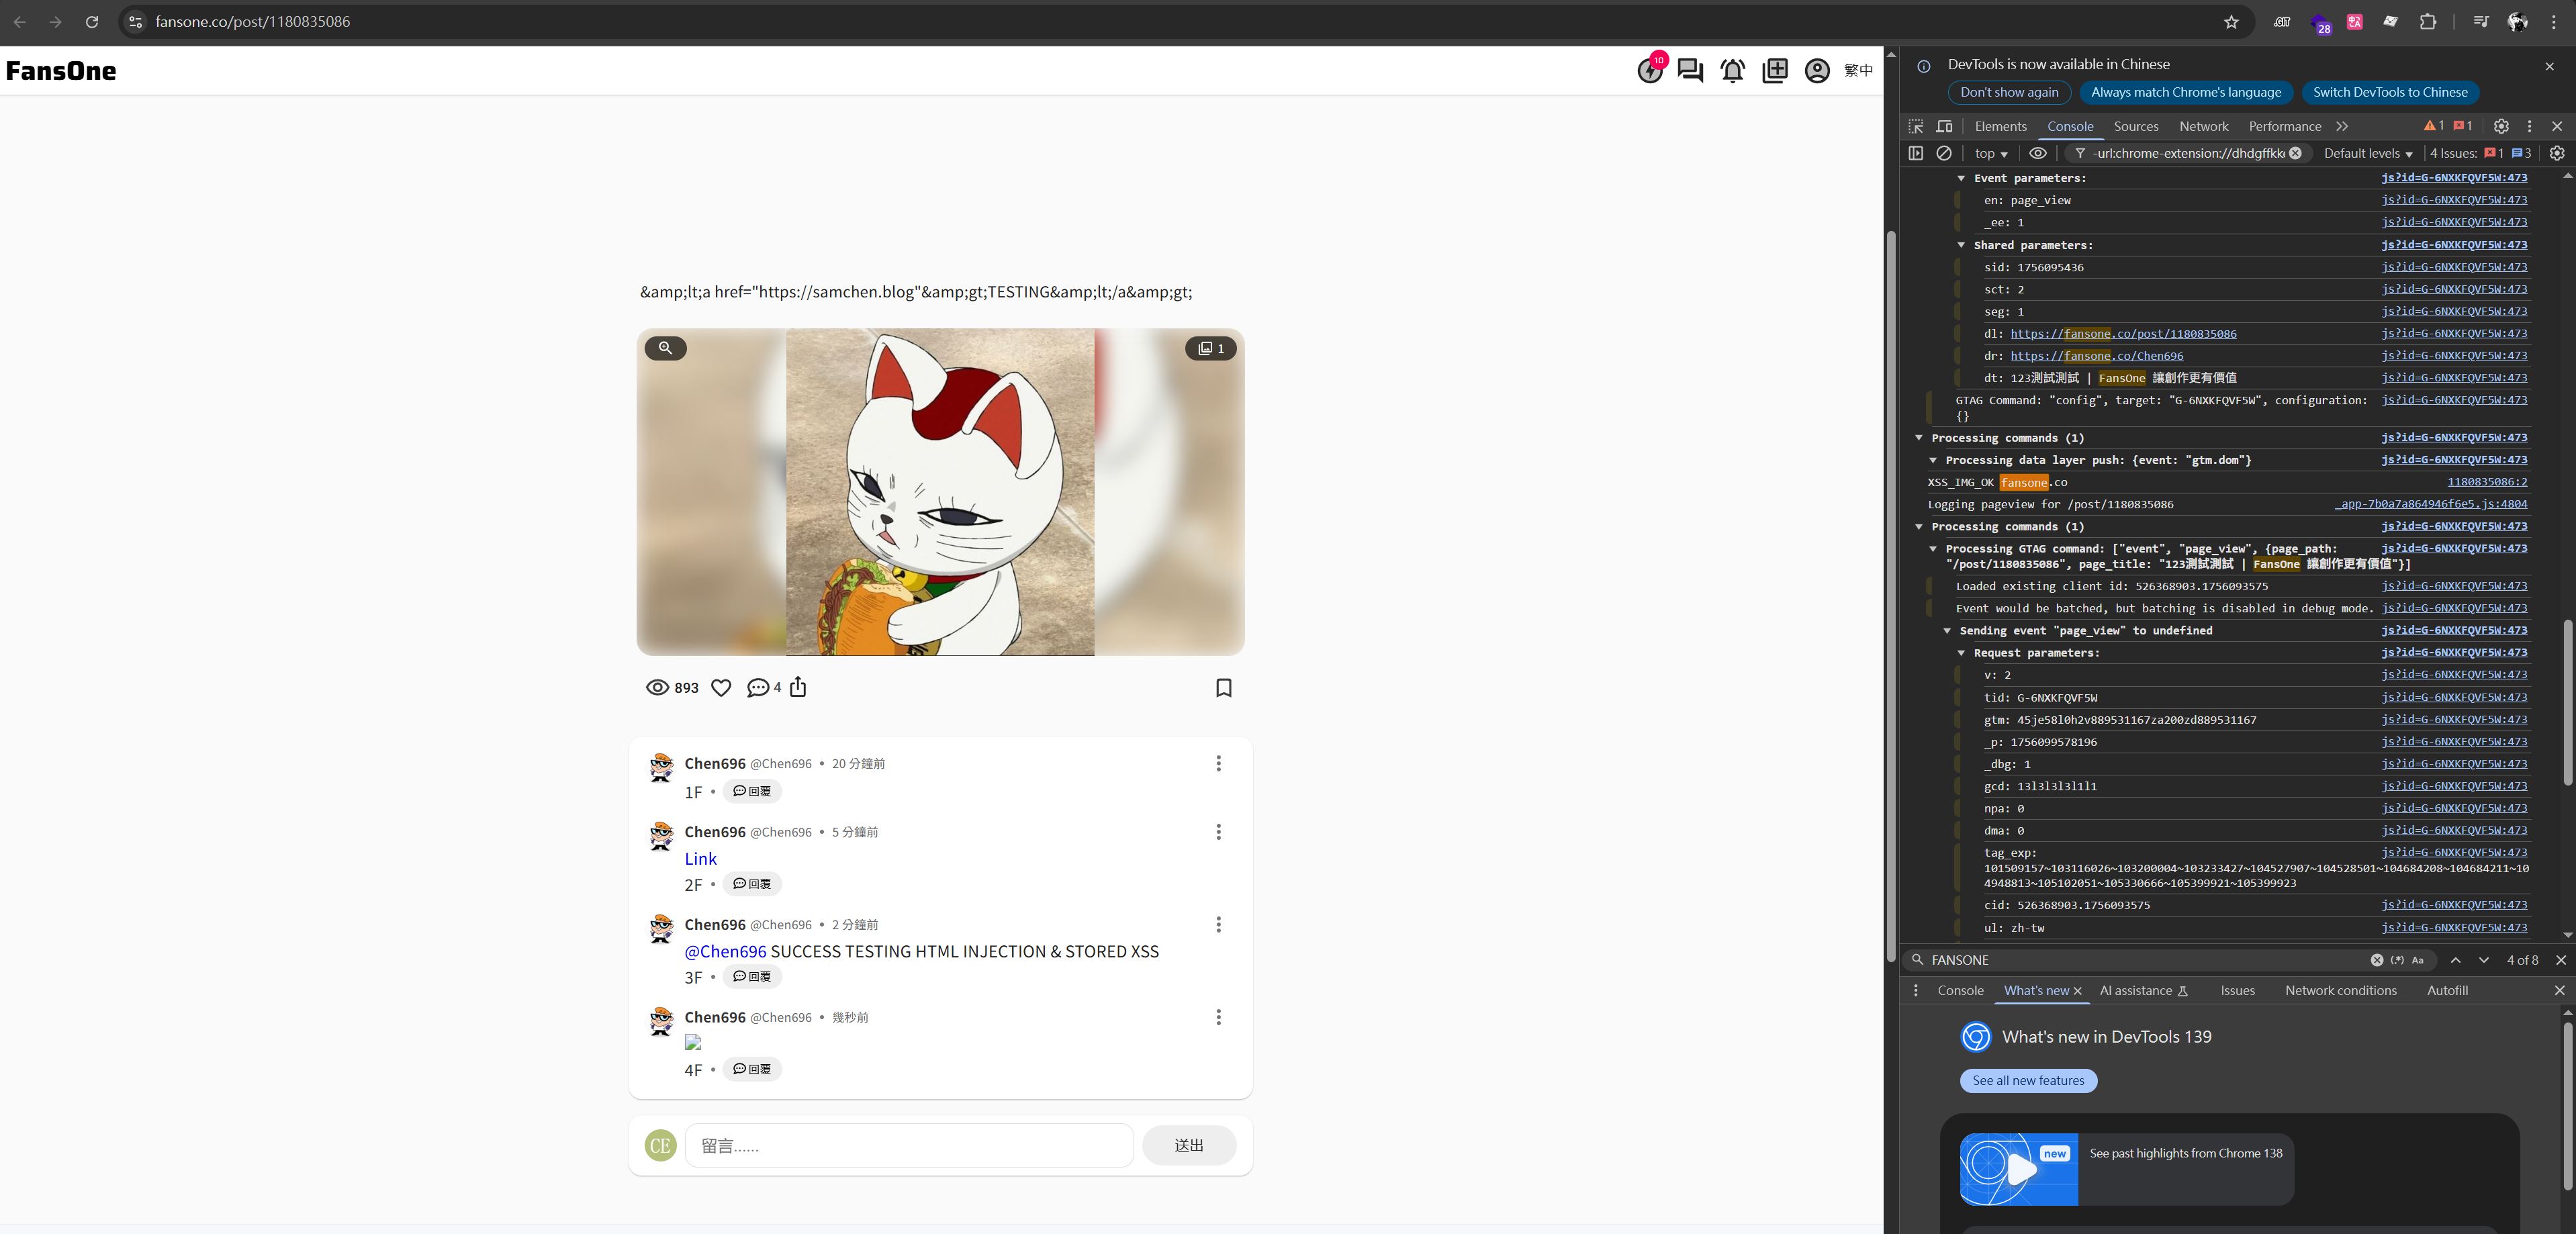The height and width of the screenshot is (1234, 2576).
Task: Collapse the Processing data layer push group
Action: tap(1933, 460)
